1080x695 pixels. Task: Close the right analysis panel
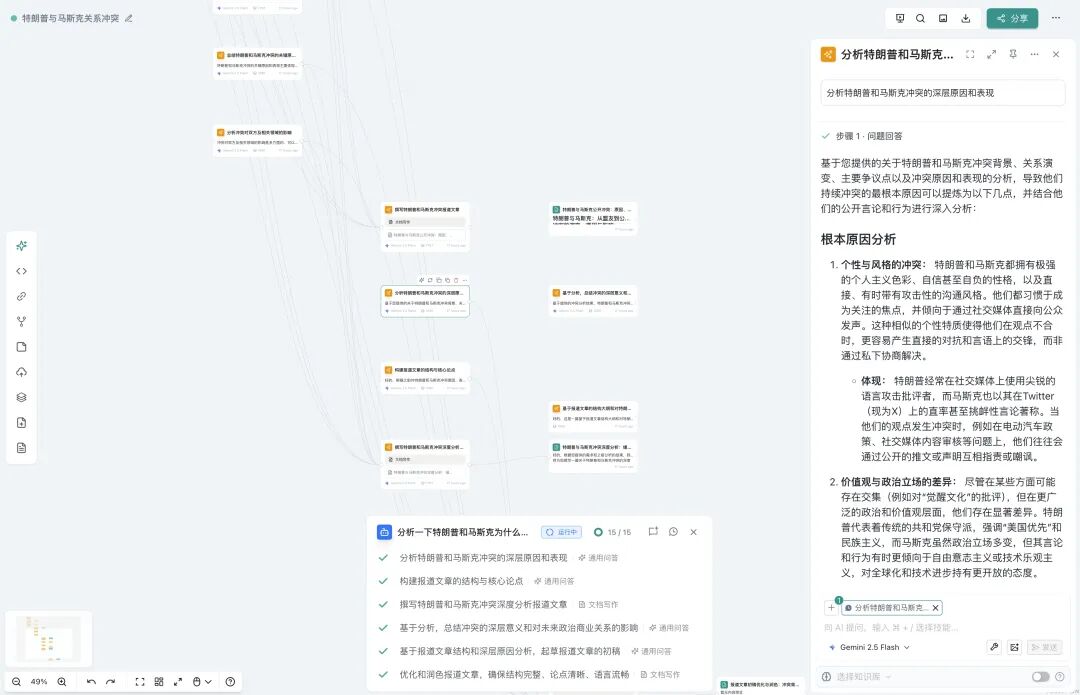pyautogui.click(x=1056, y=54)
